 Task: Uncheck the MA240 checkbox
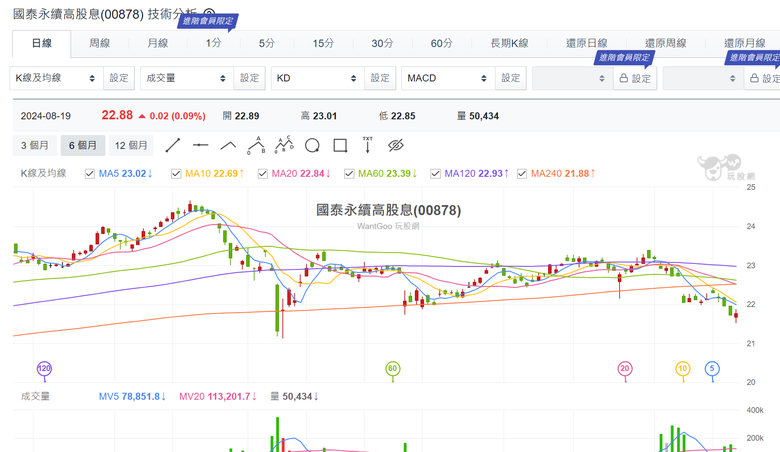(522, 174)
